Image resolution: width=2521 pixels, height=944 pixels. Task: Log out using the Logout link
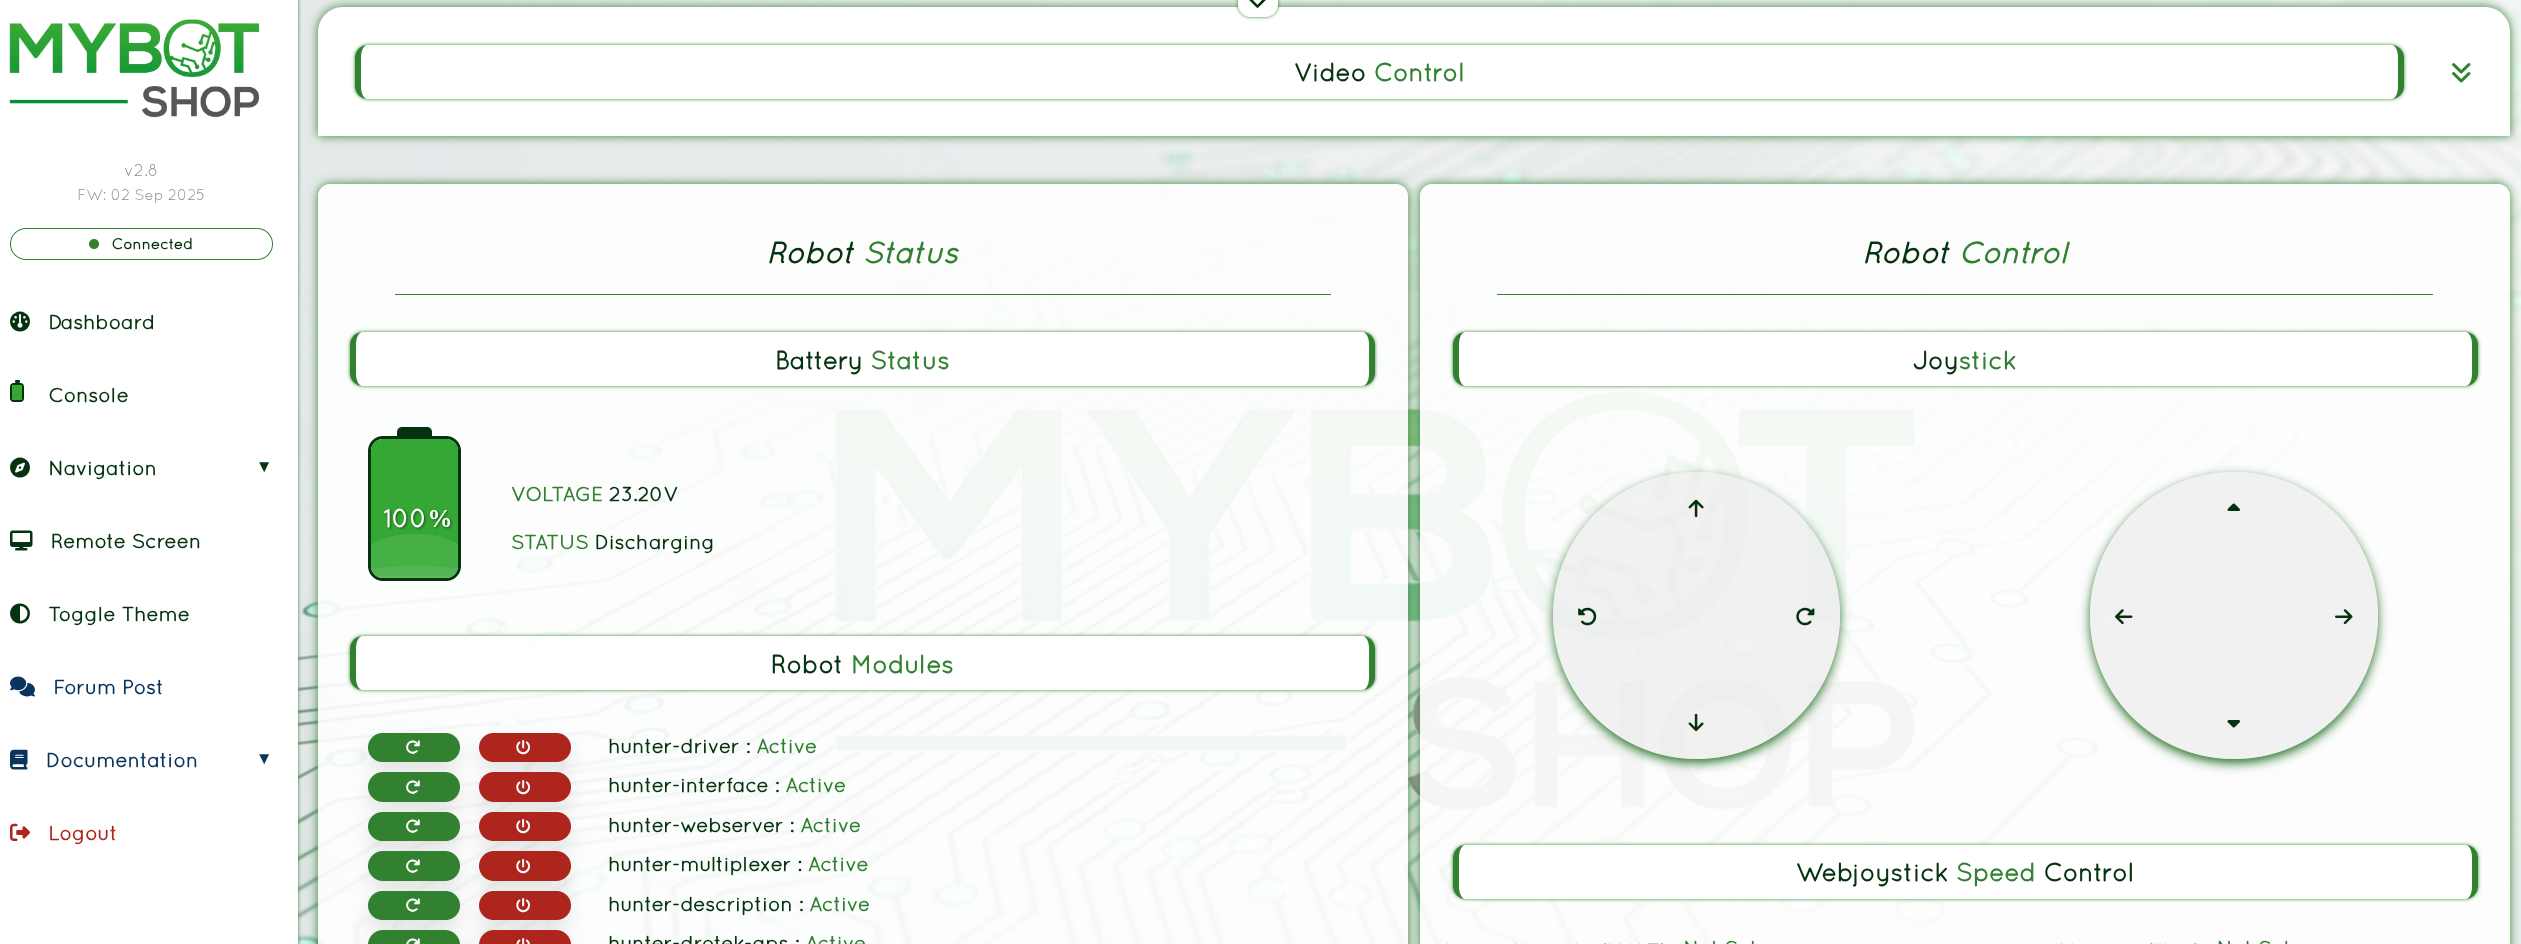point(82,833)
